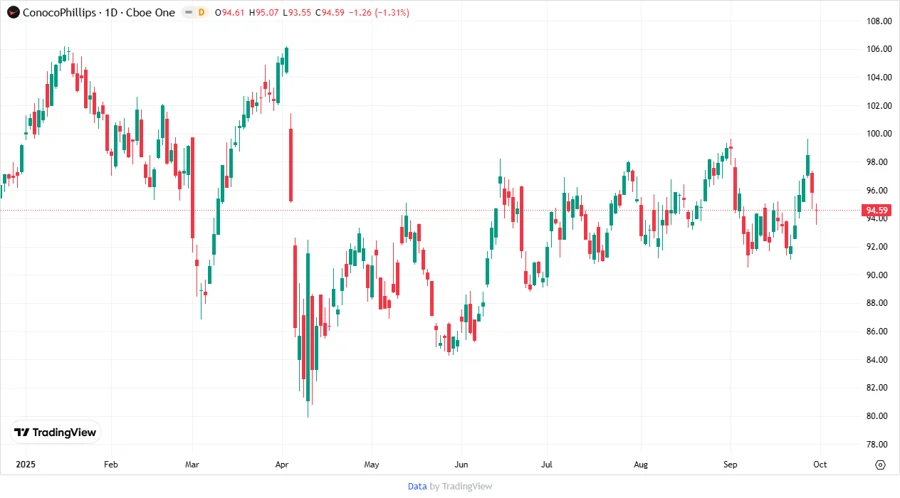This screenshot has height=498, width=900.
Task: Click the TradingView logo badge
Action: 56,432
